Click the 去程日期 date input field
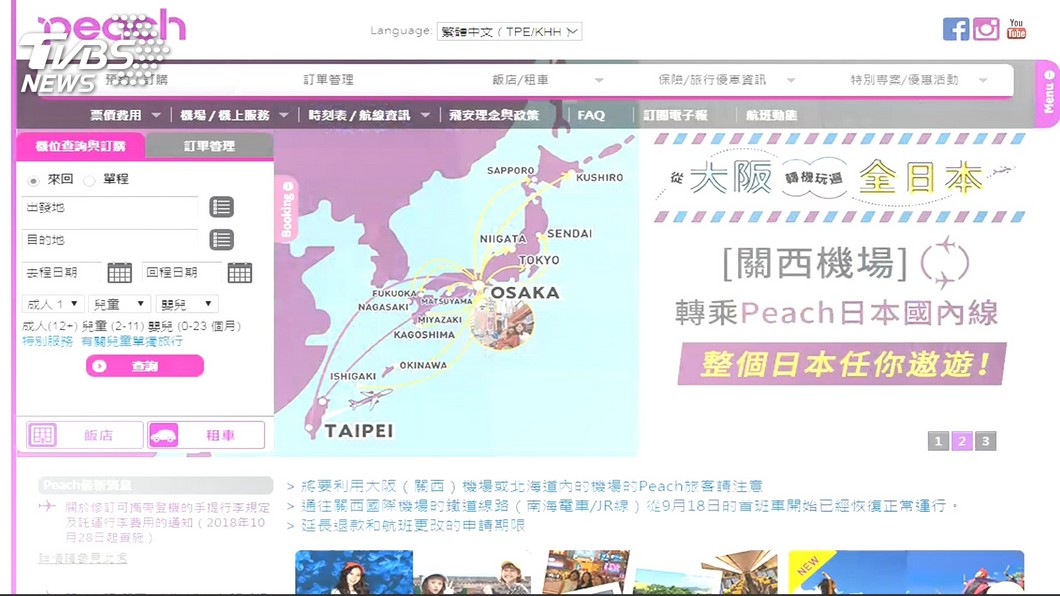The height and width of the screenshot is (596, 1060). coord(62,272)
